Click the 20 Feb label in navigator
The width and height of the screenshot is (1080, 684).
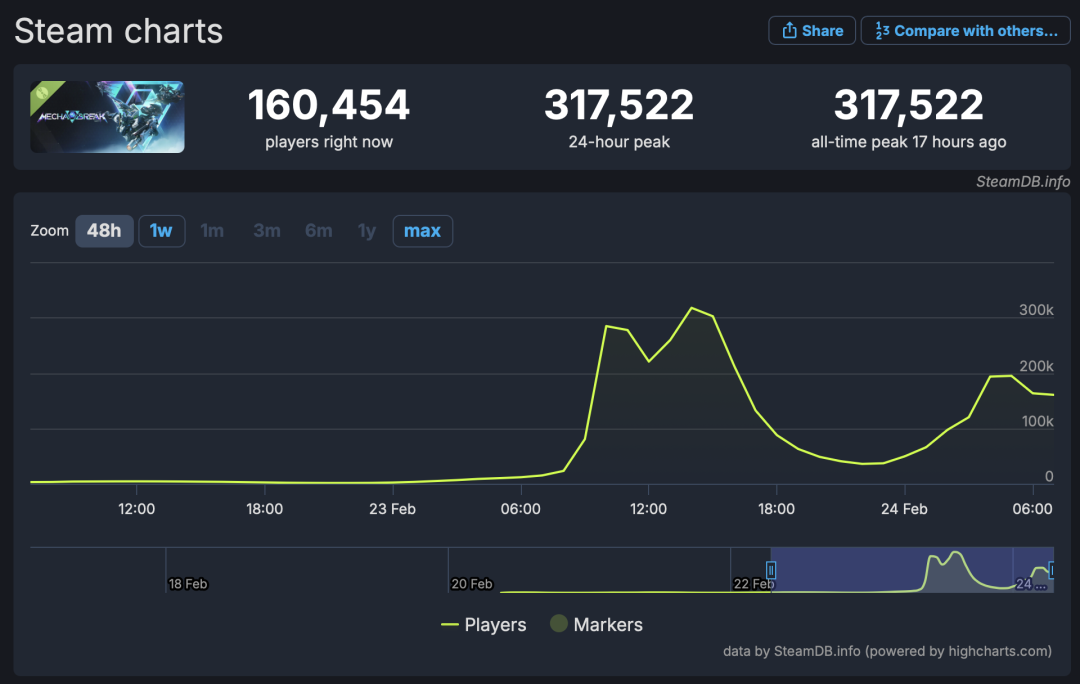472,584
